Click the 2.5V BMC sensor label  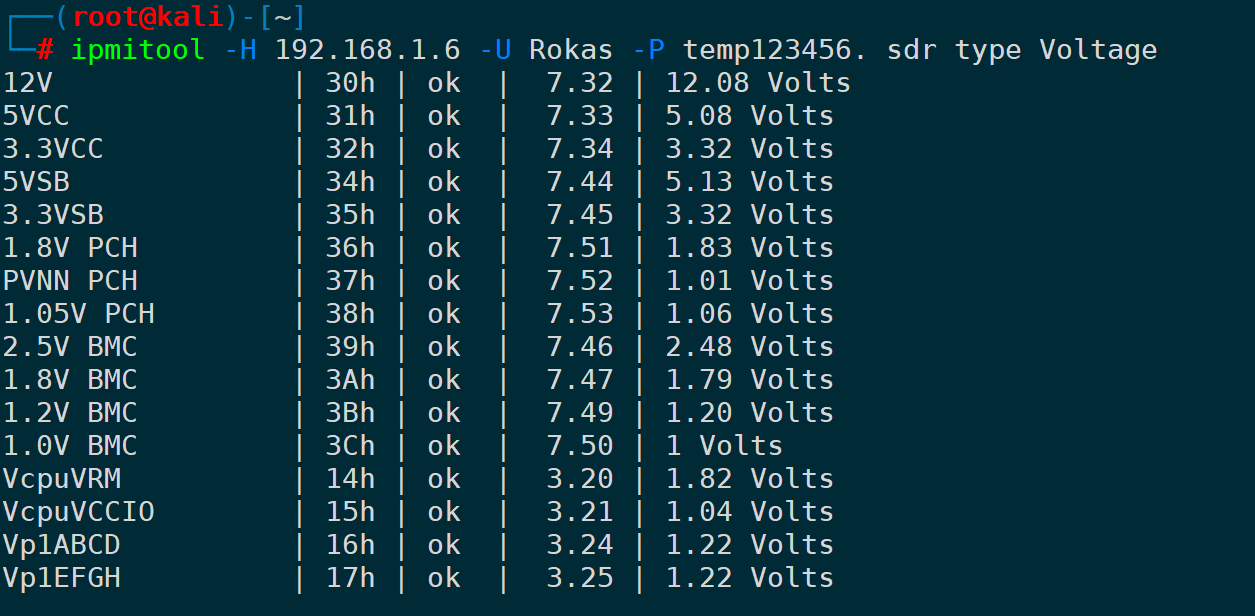click(70, 347)
